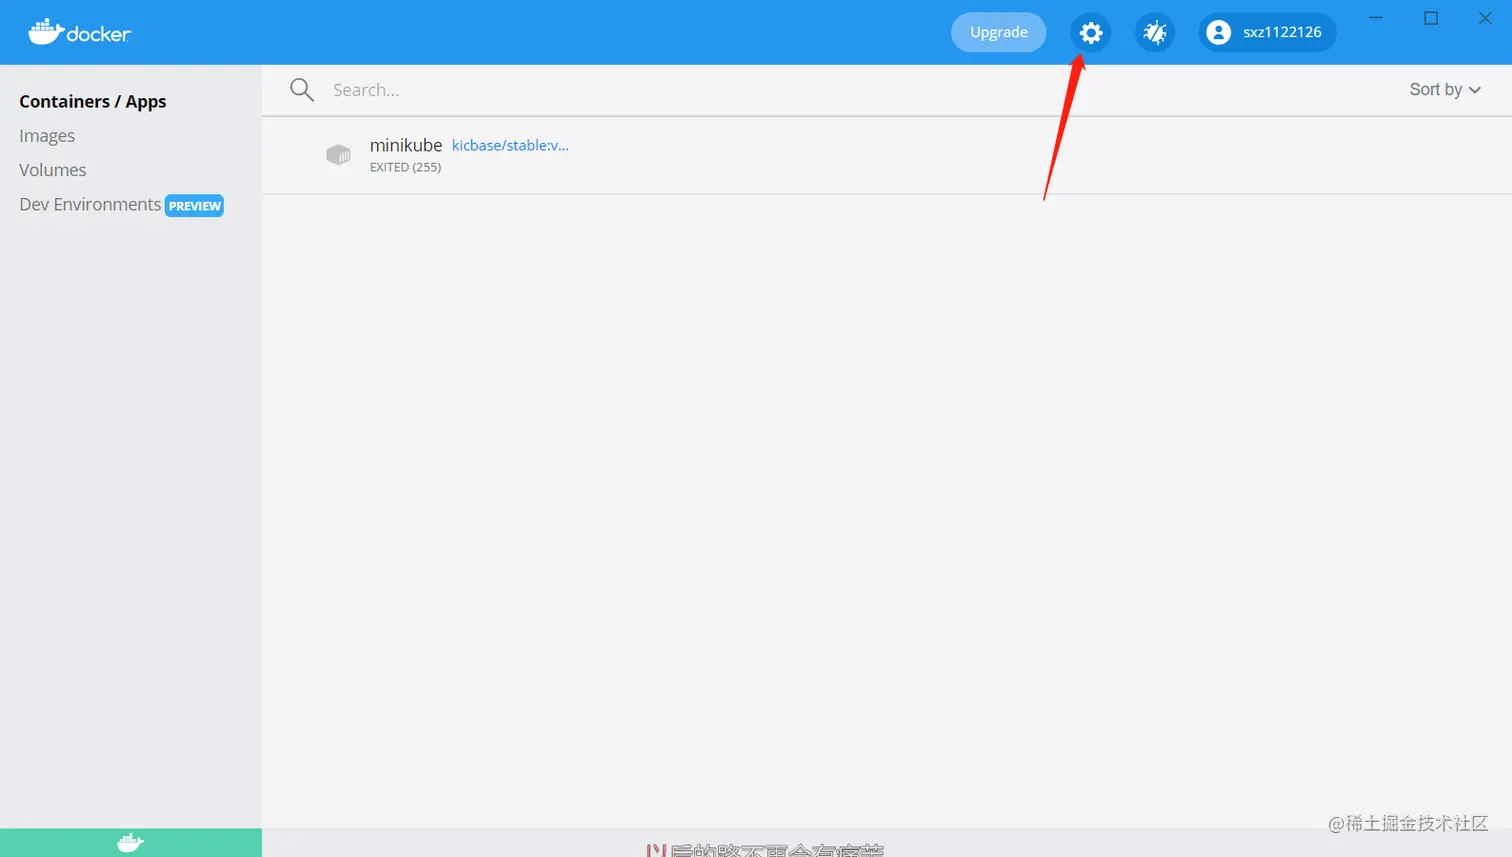Click the EXITED (255) status text
The height and width of the screenshot is (857, 1512).
coord(405,167)
